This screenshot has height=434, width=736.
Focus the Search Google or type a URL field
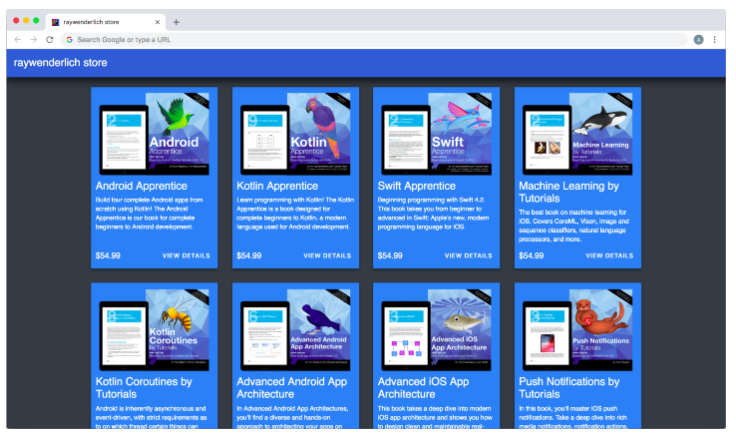tap(374, 40)
